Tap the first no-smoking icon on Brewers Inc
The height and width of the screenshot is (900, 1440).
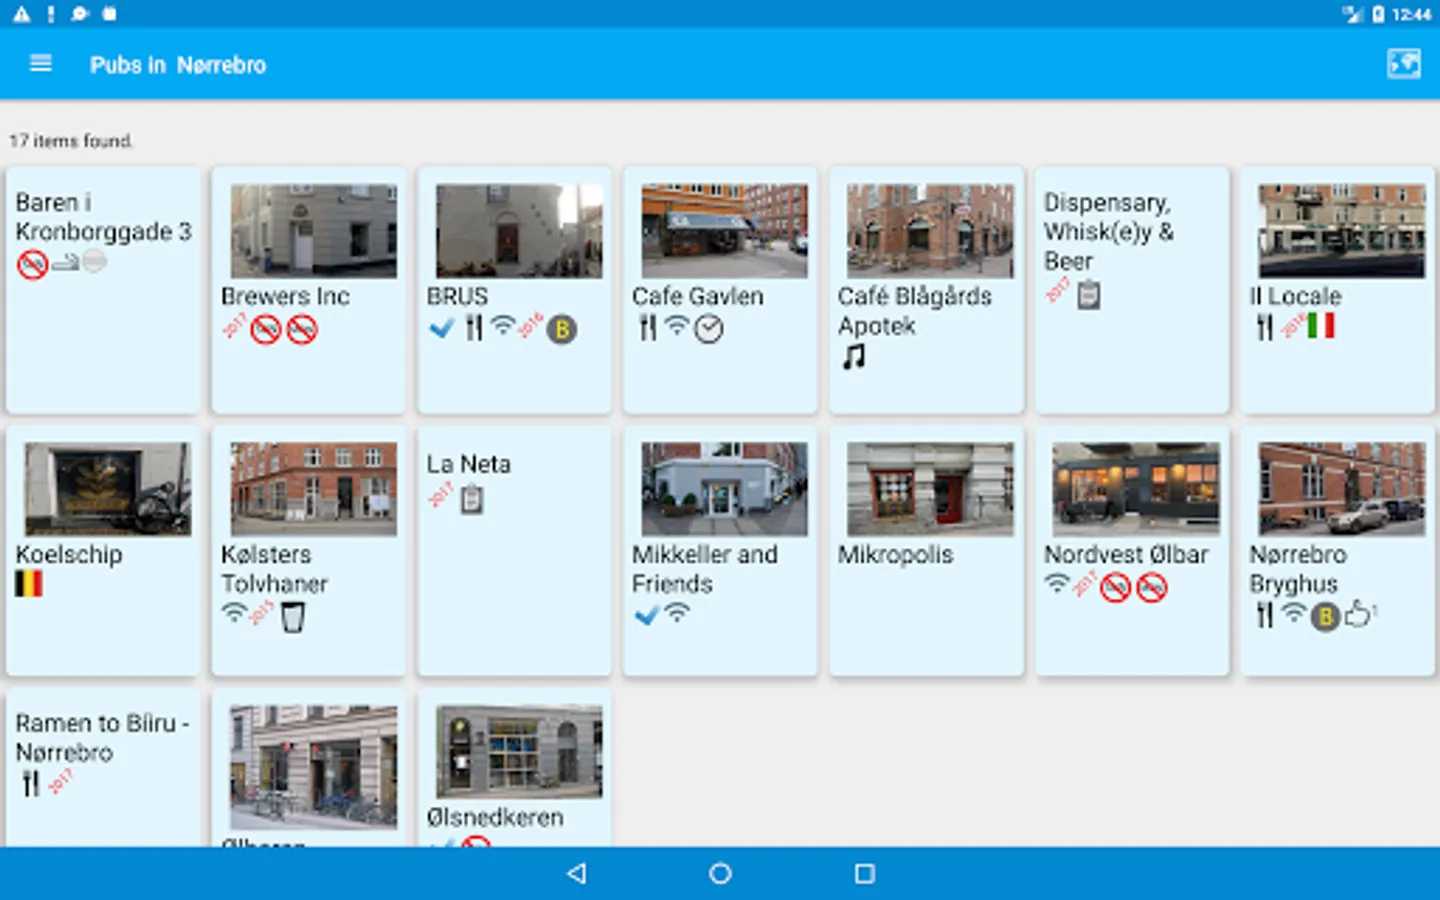pos(266,329)
